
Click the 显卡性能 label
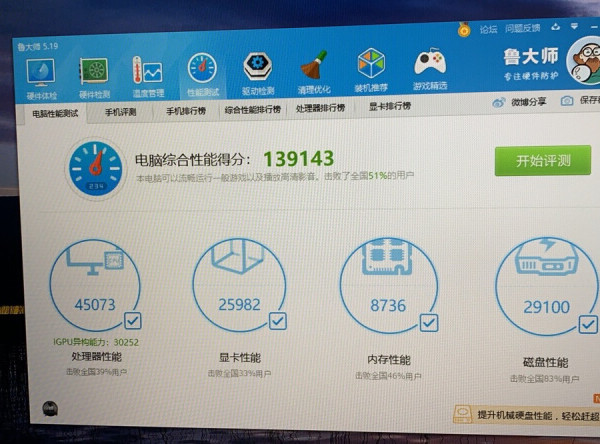[x=240, y=358]
